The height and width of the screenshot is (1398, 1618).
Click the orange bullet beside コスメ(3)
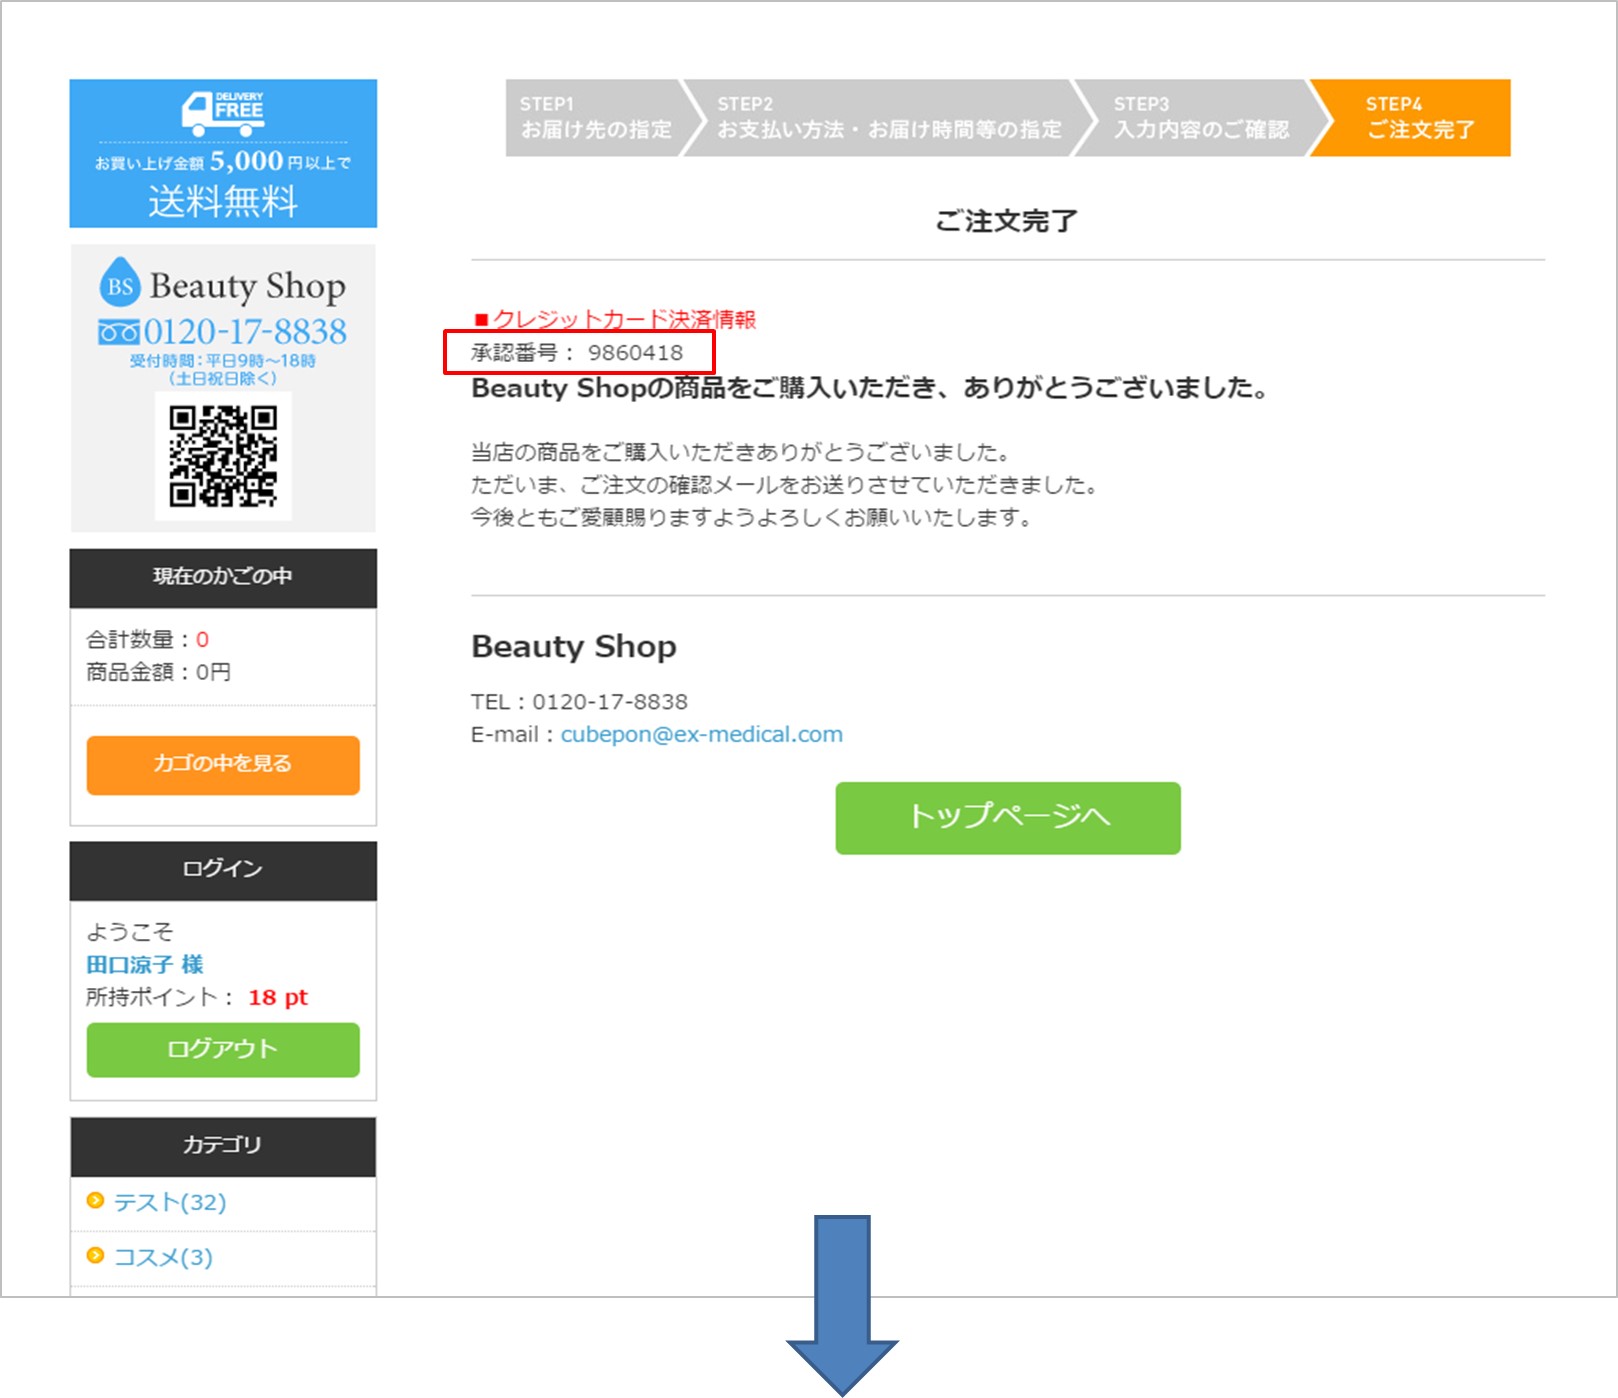tap(96, 1255)
